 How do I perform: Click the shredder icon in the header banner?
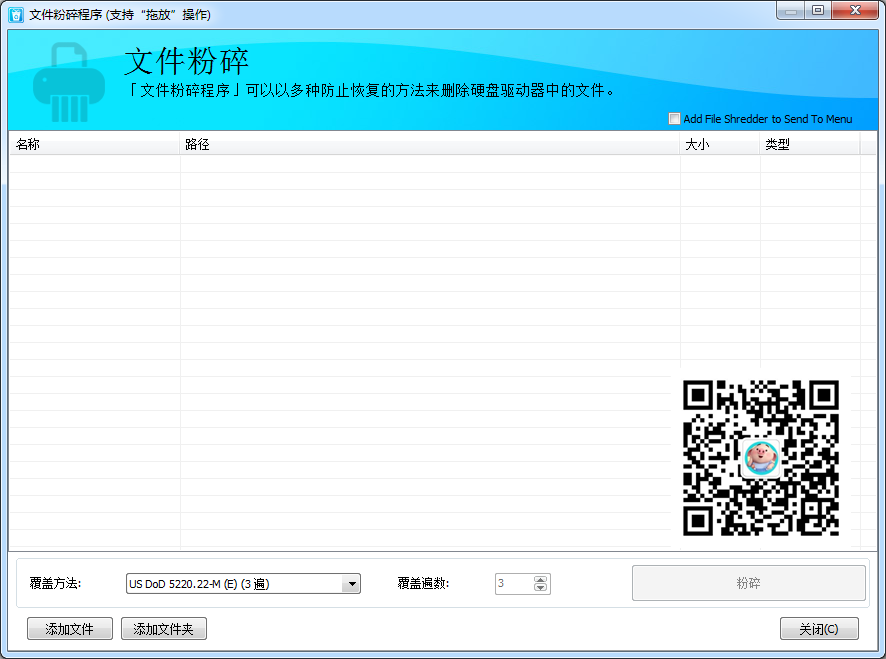[x=69, y=83]
